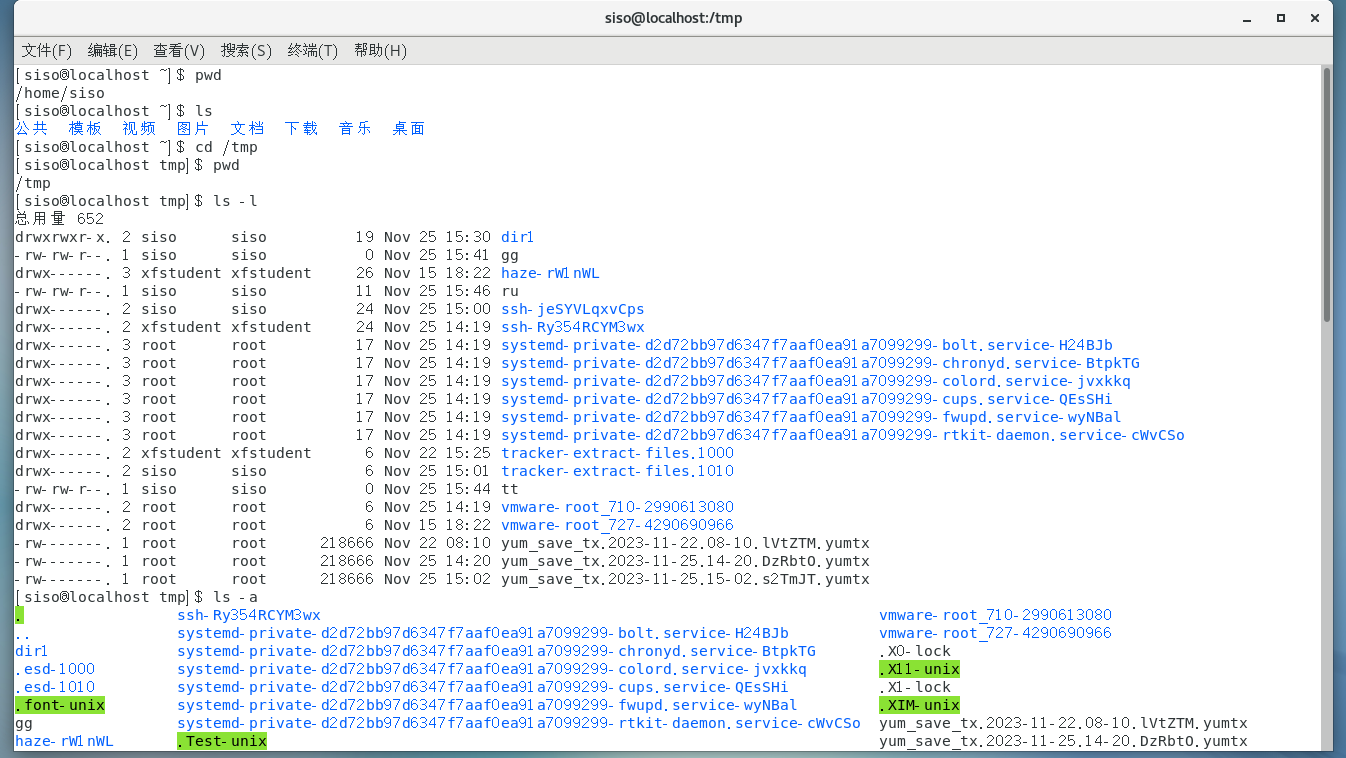Select the 音乐 folder name
1346x758 pixels.
pyautogui.click(x=356, y=129)
